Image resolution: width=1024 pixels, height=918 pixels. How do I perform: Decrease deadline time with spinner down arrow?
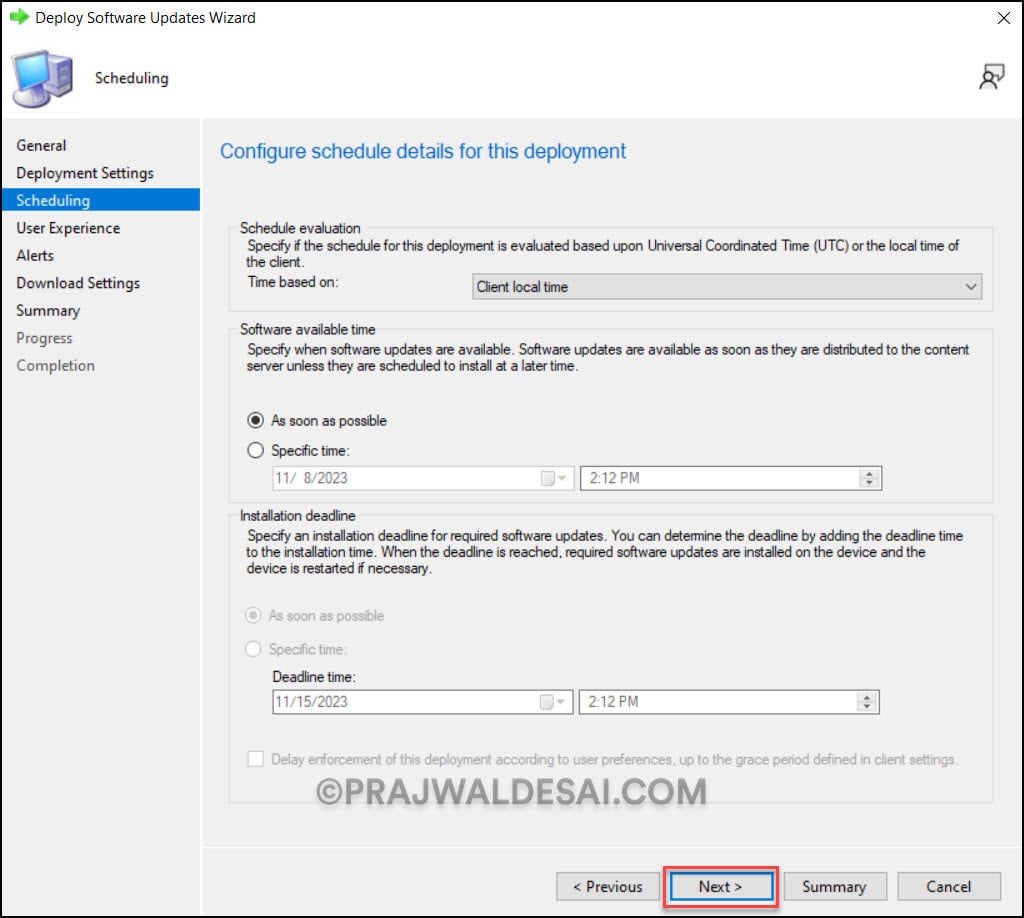point(867,706)
